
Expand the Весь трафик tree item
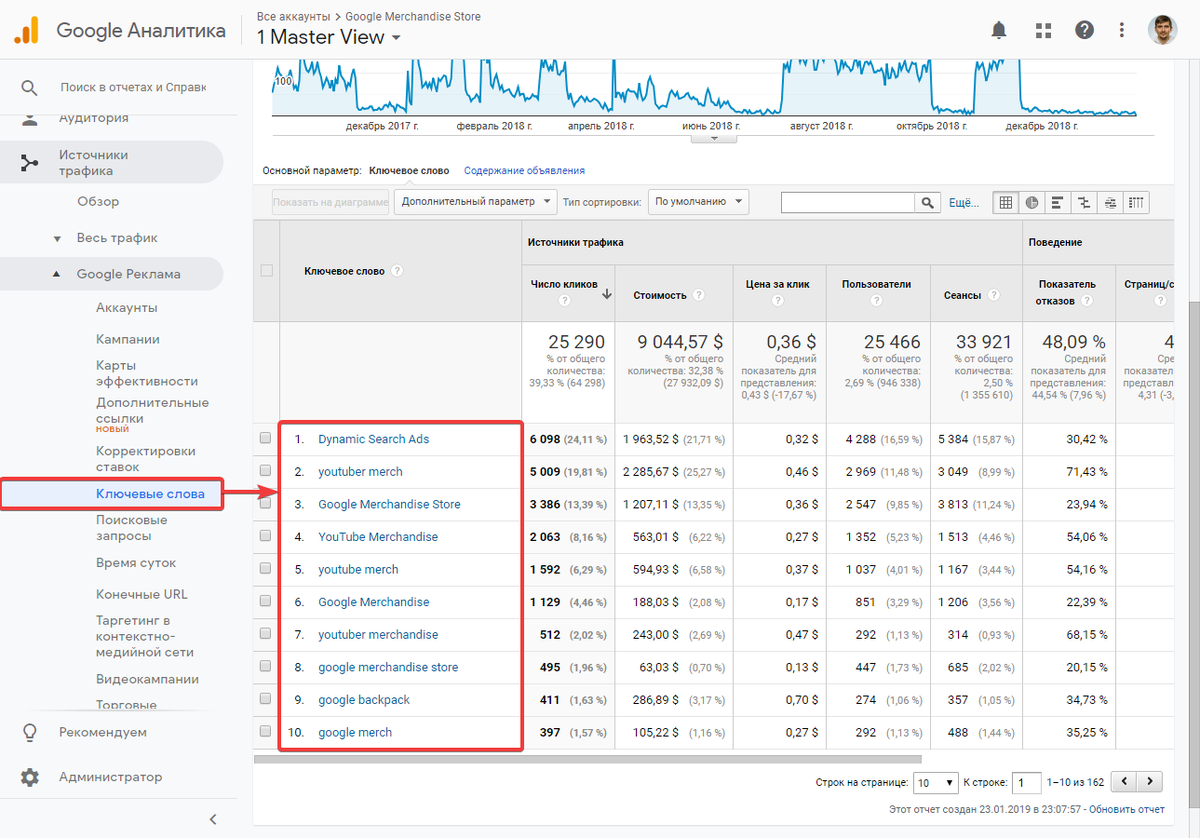(x=58, y=239)
